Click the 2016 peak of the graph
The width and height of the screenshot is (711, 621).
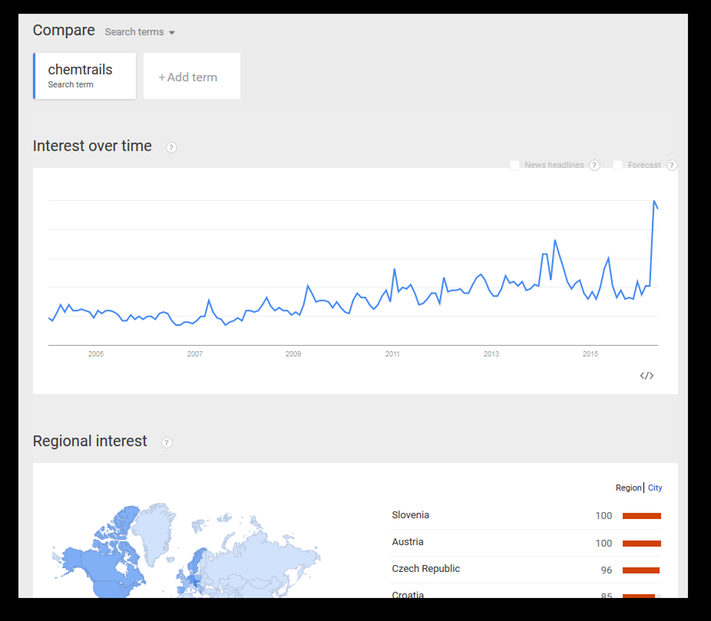tap(654, 202)
